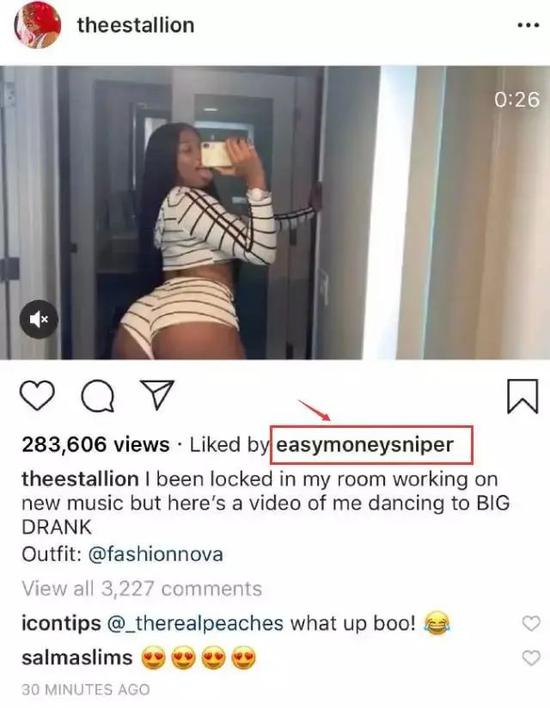Open icontips commenter profile
550x708 pixels.
(61, 624)
